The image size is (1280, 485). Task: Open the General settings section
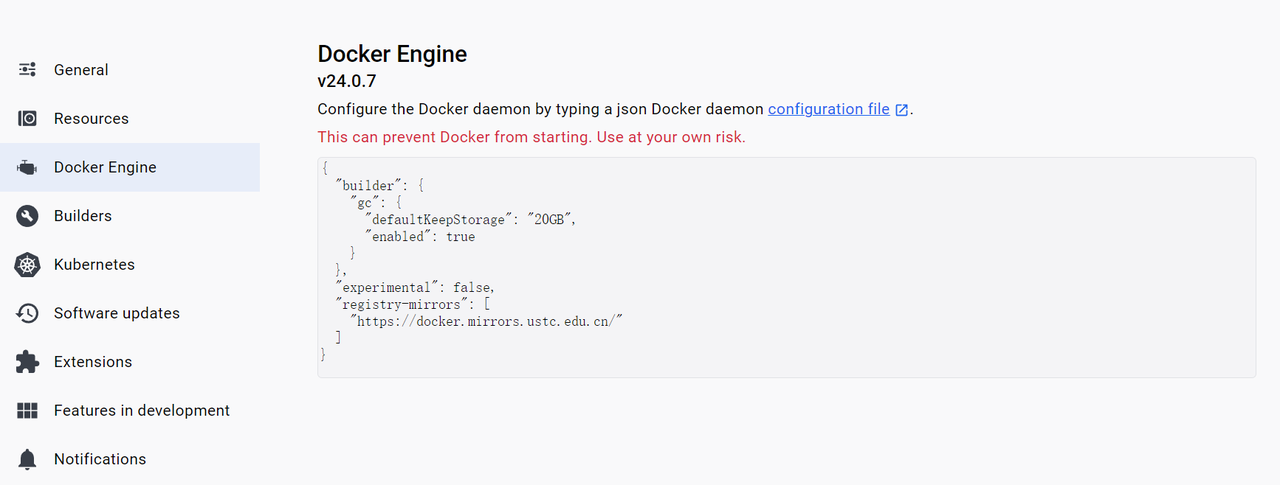130,70
